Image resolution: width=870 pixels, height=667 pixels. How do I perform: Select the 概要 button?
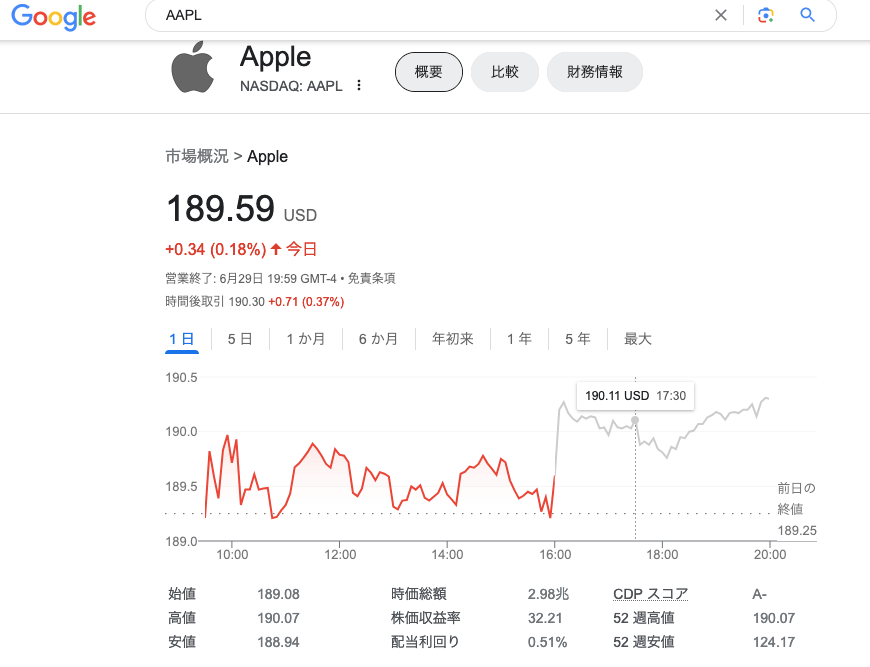[x=429, y=72]
